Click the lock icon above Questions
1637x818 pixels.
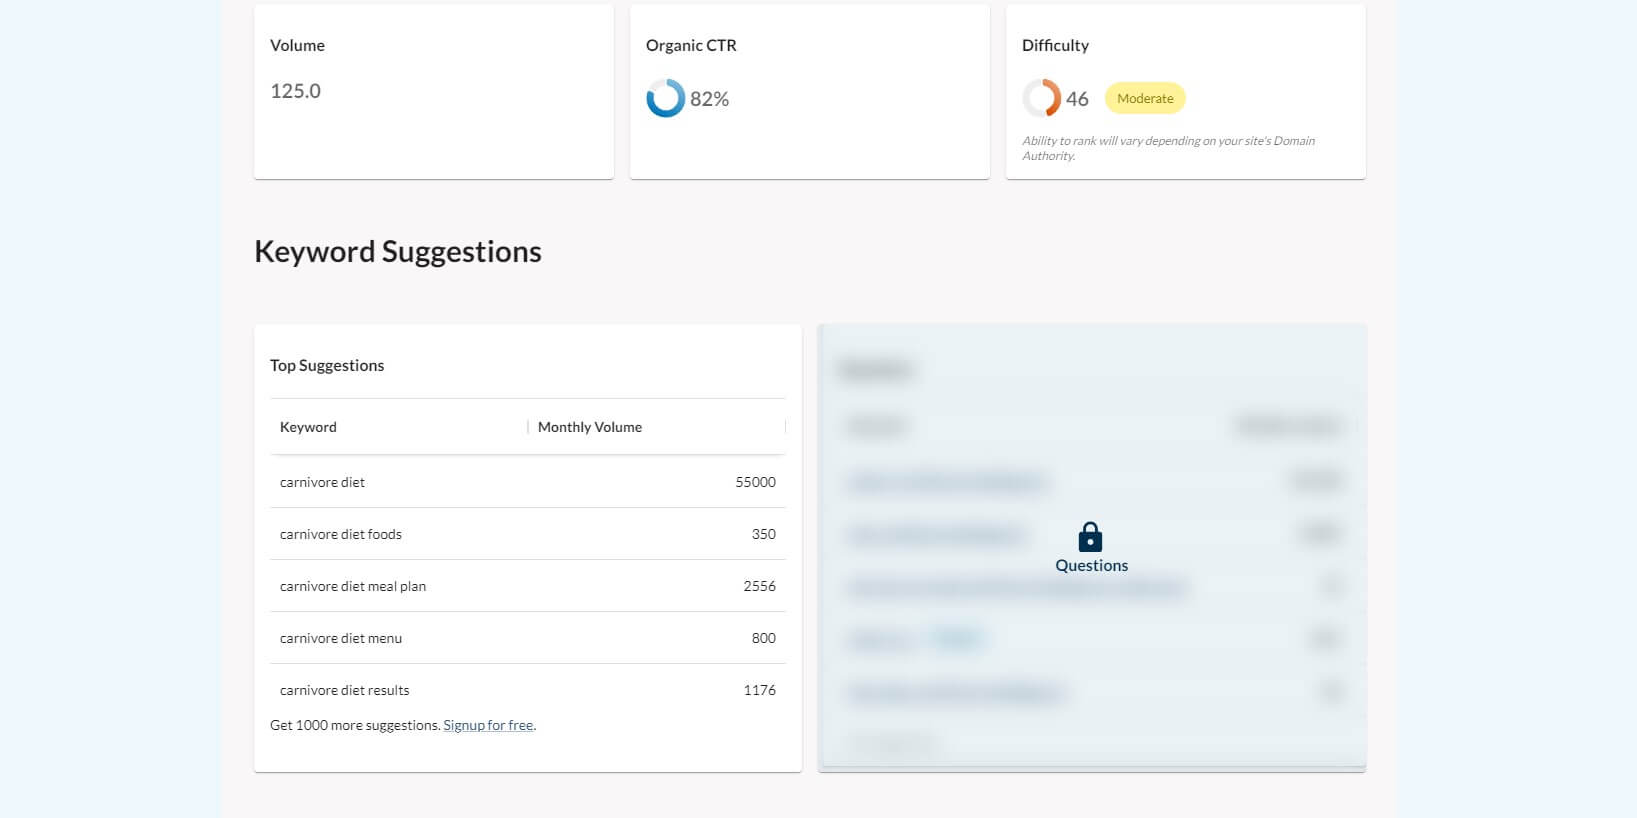1090,537
